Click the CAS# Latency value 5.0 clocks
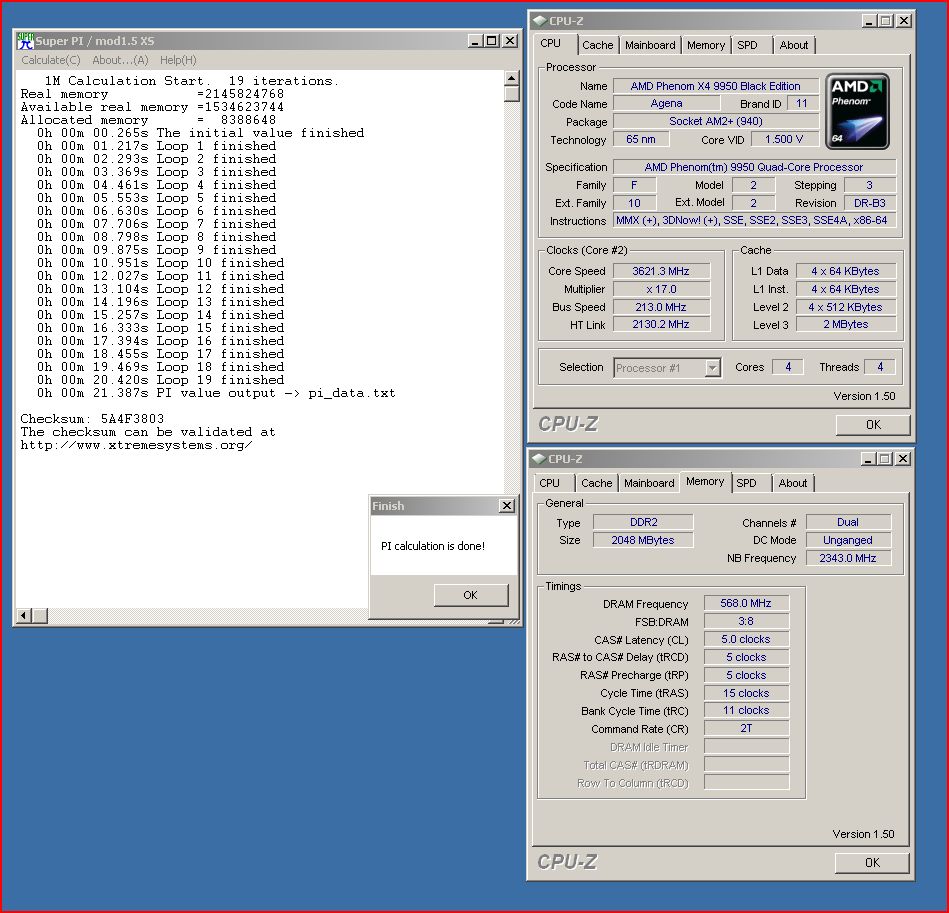 pyautogui.click(x=746, y=639)
